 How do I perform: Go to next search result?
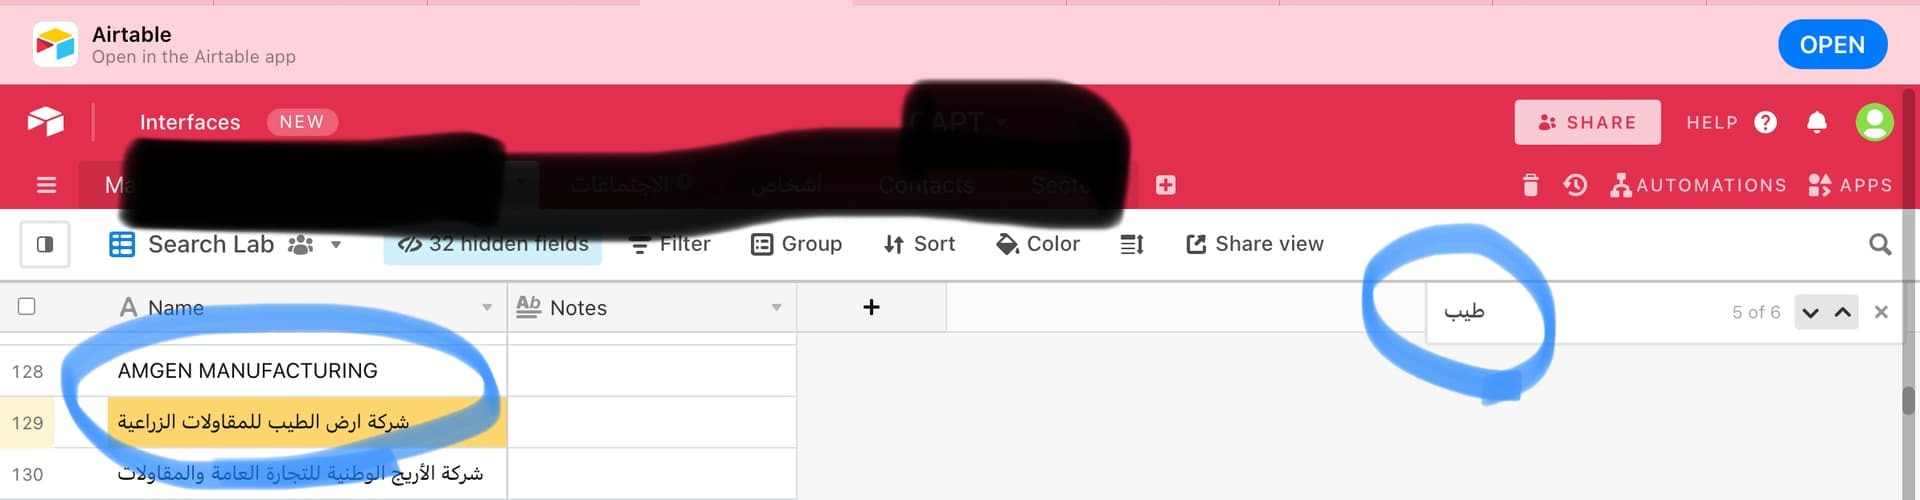1810,312
